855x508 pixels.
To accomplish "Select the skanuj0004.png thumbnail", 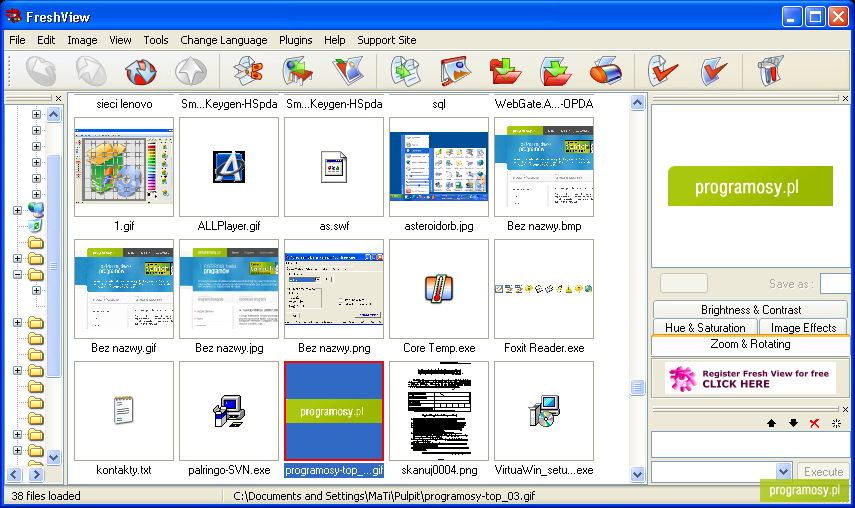I will pos(439,411).
